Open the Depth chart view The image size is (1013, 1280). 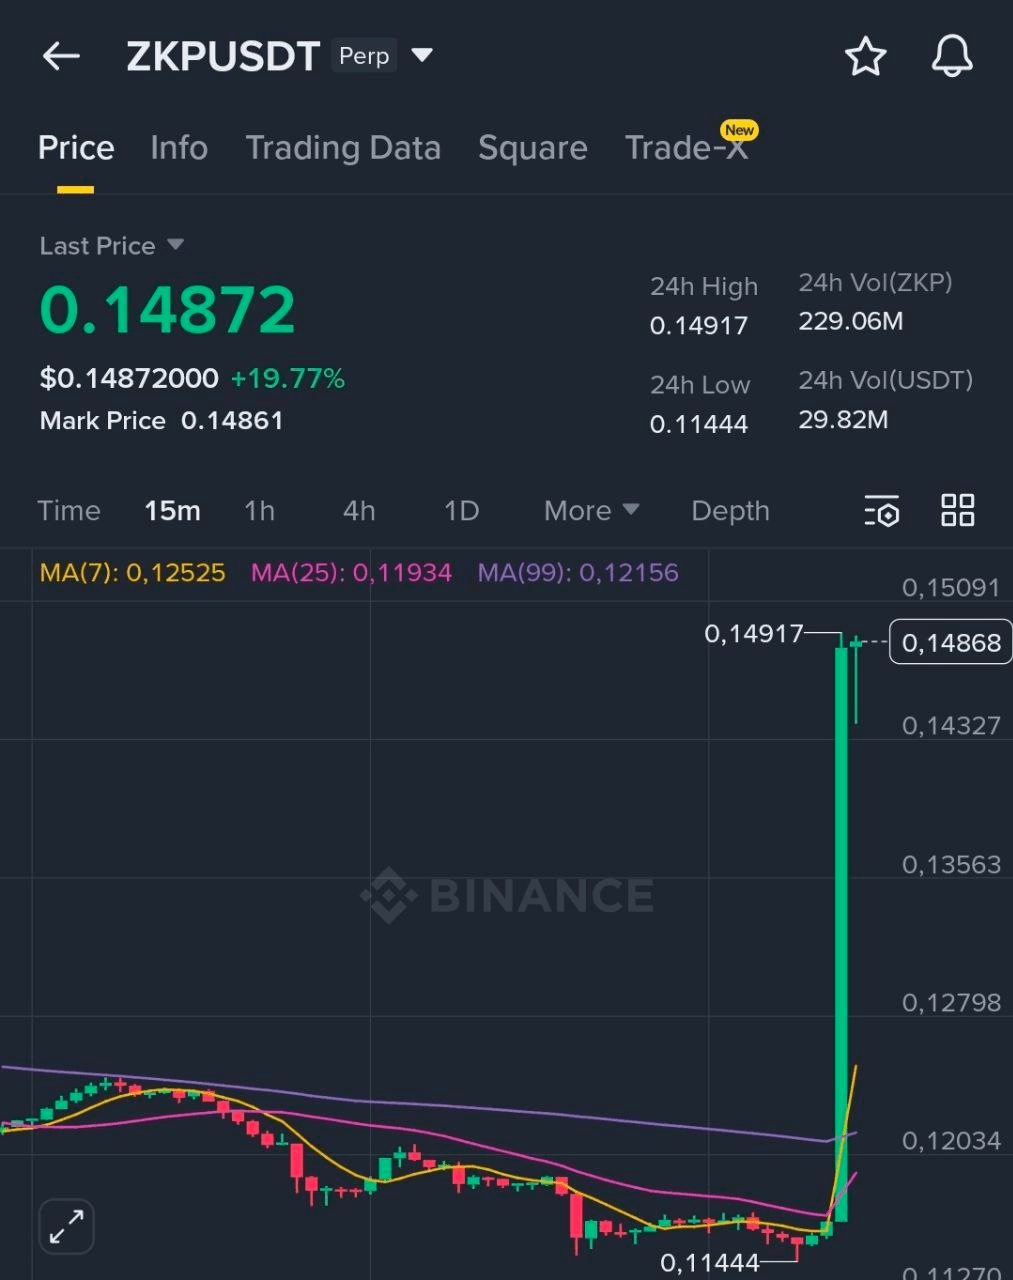click(730, 511)
